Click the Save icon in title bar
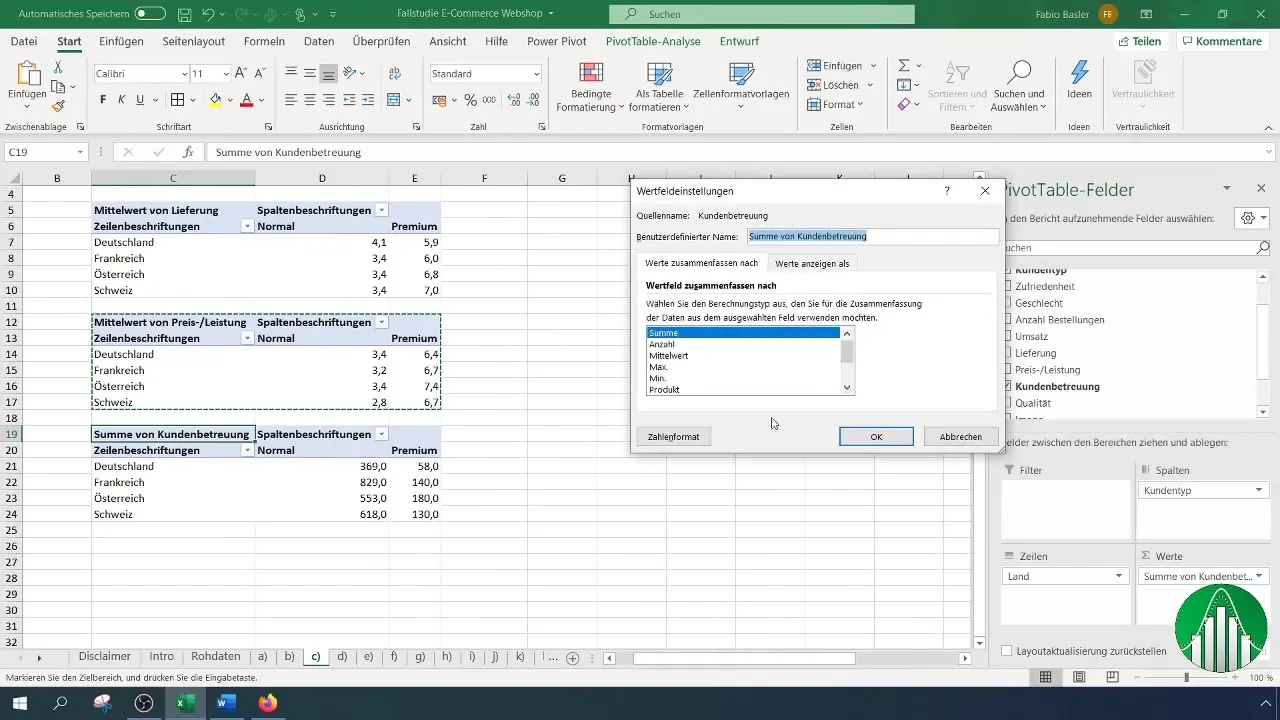 185,15
